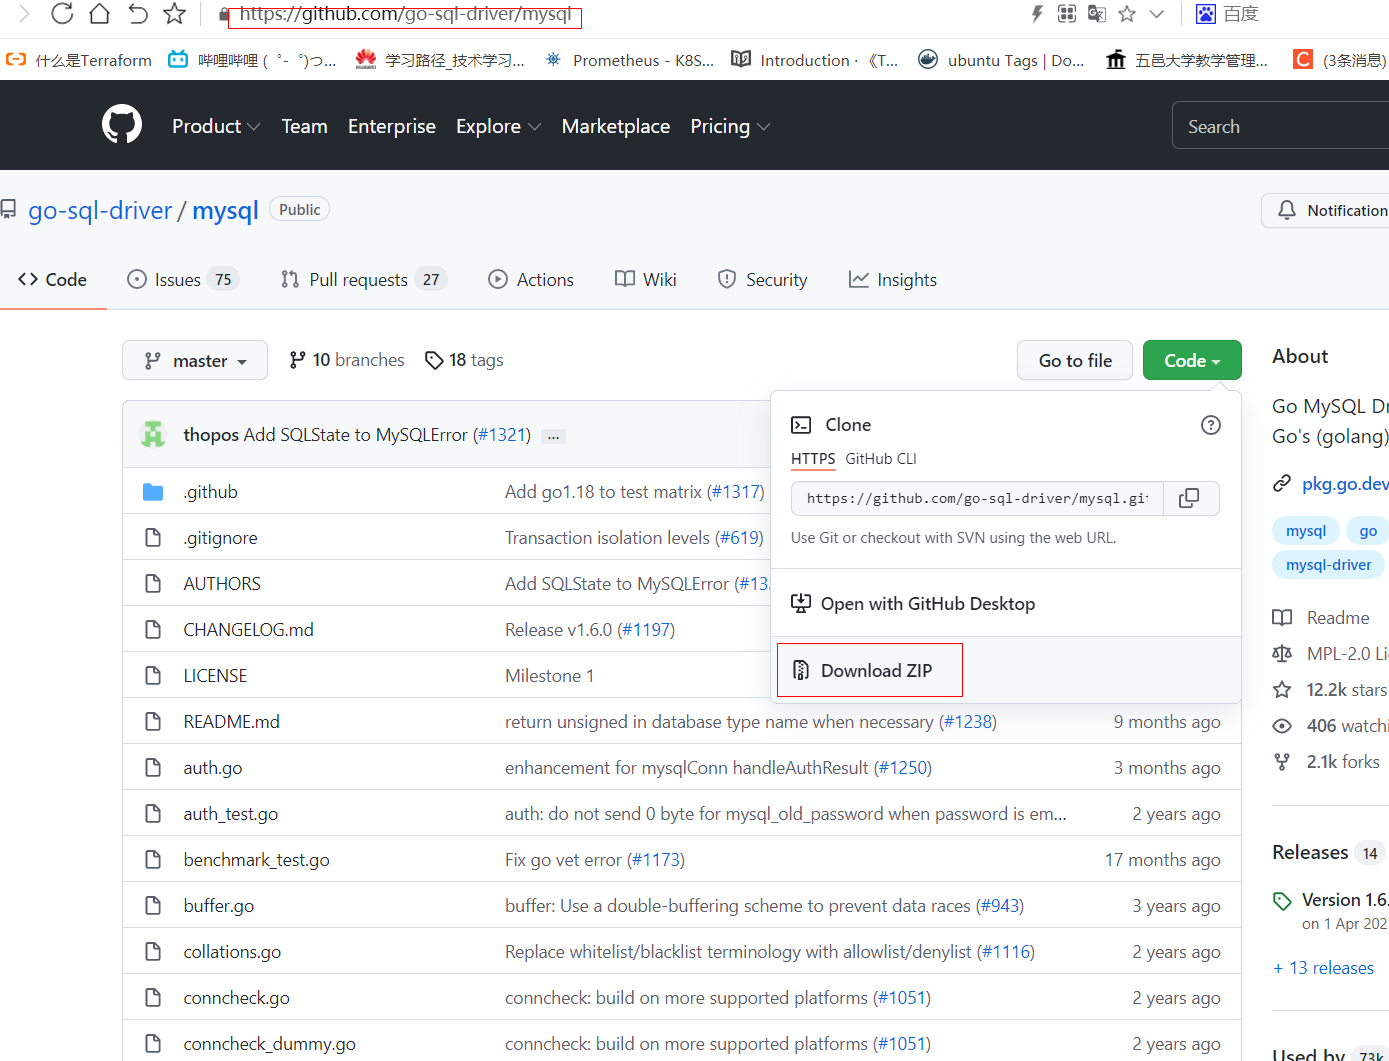Screen dimensions: 1389x1061
Task: Click the mysql-driver topic tag
Action: tap(1328, 565)
